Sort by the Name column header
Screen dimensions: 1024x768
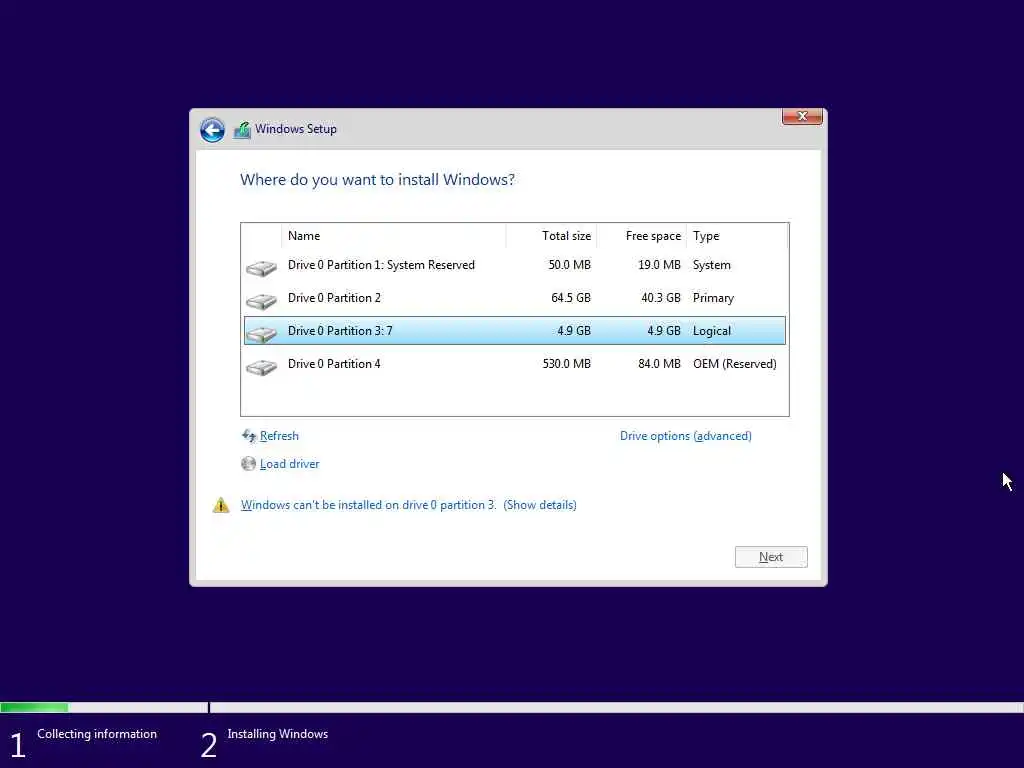coord(394,236)
